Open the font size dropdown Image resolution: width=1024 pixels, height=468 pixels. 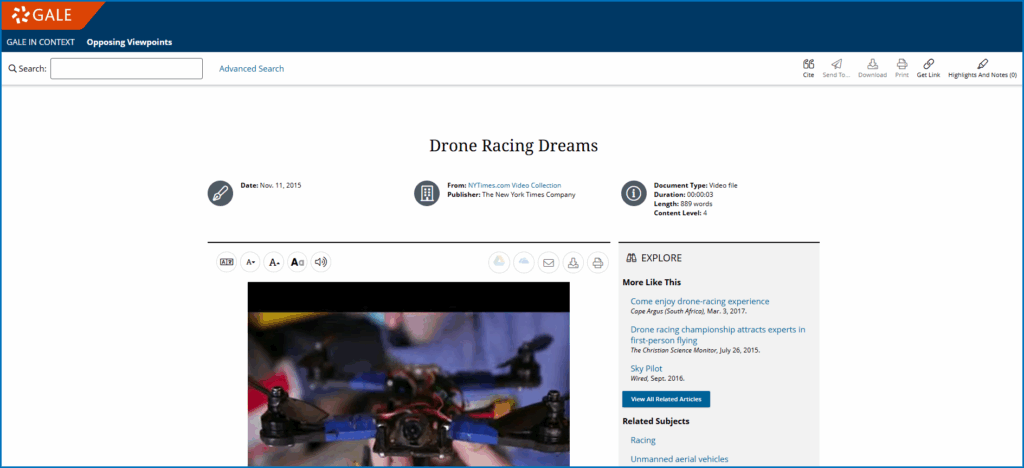click(251, 262)
